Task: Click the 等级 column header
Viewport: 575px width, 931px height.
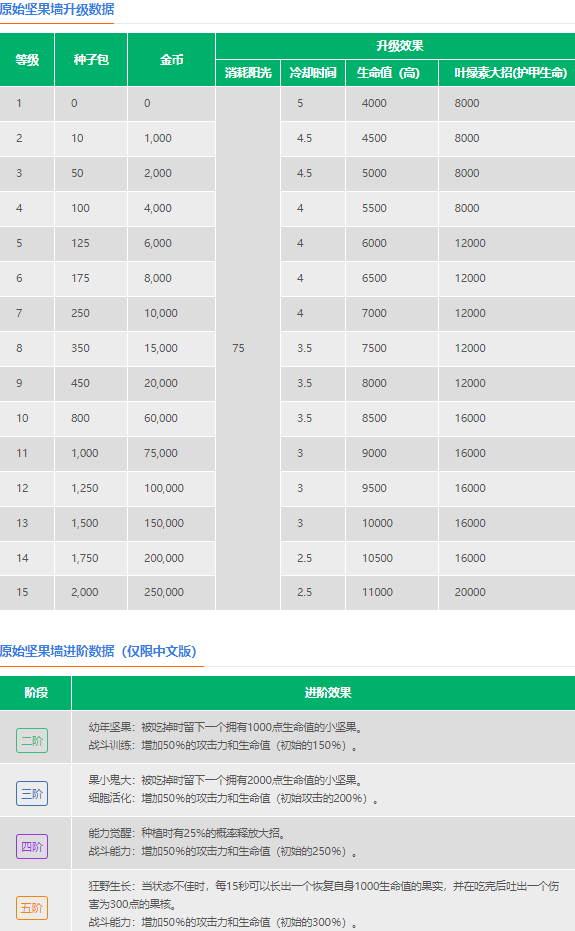Action: coord(27,59)
